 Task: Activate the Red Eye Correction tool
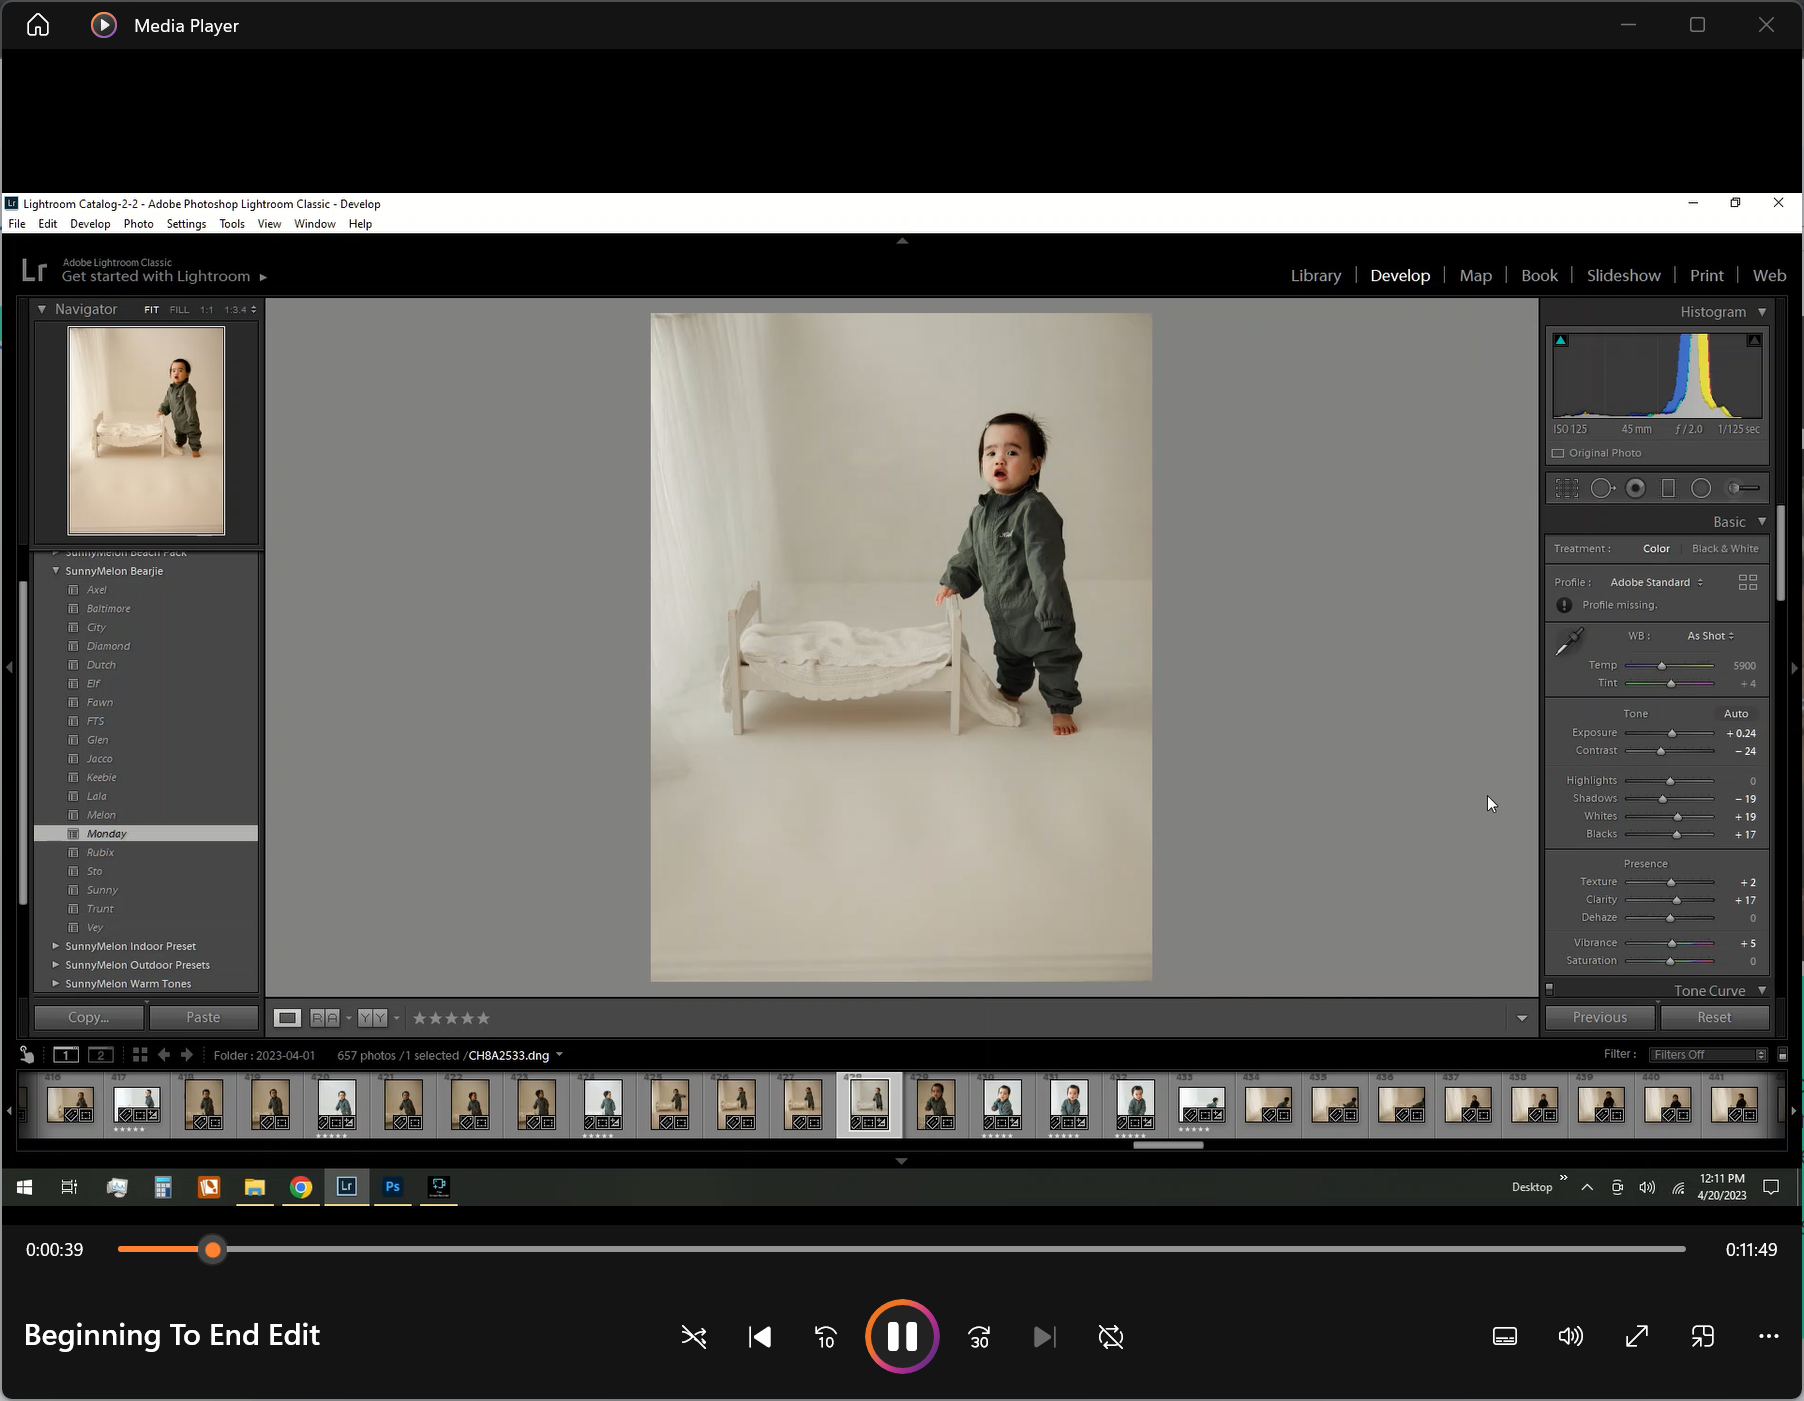pyautogui.click(x=1636, y=488)
